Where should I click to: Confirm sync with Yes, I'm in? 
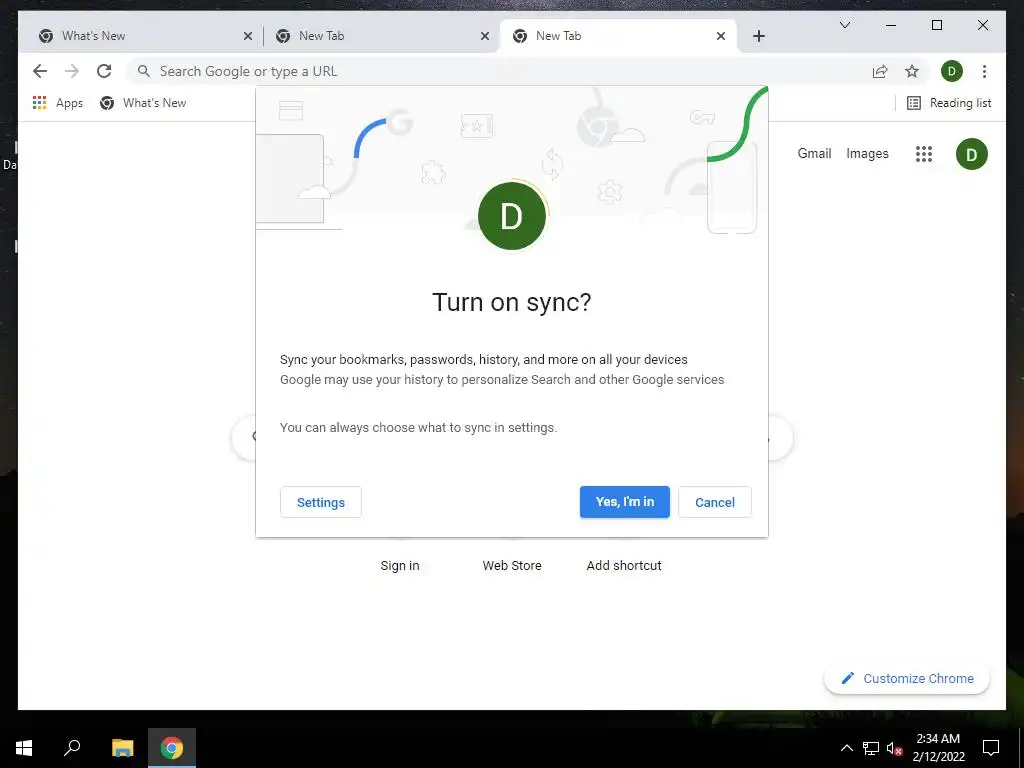click(x=625, y=502)
